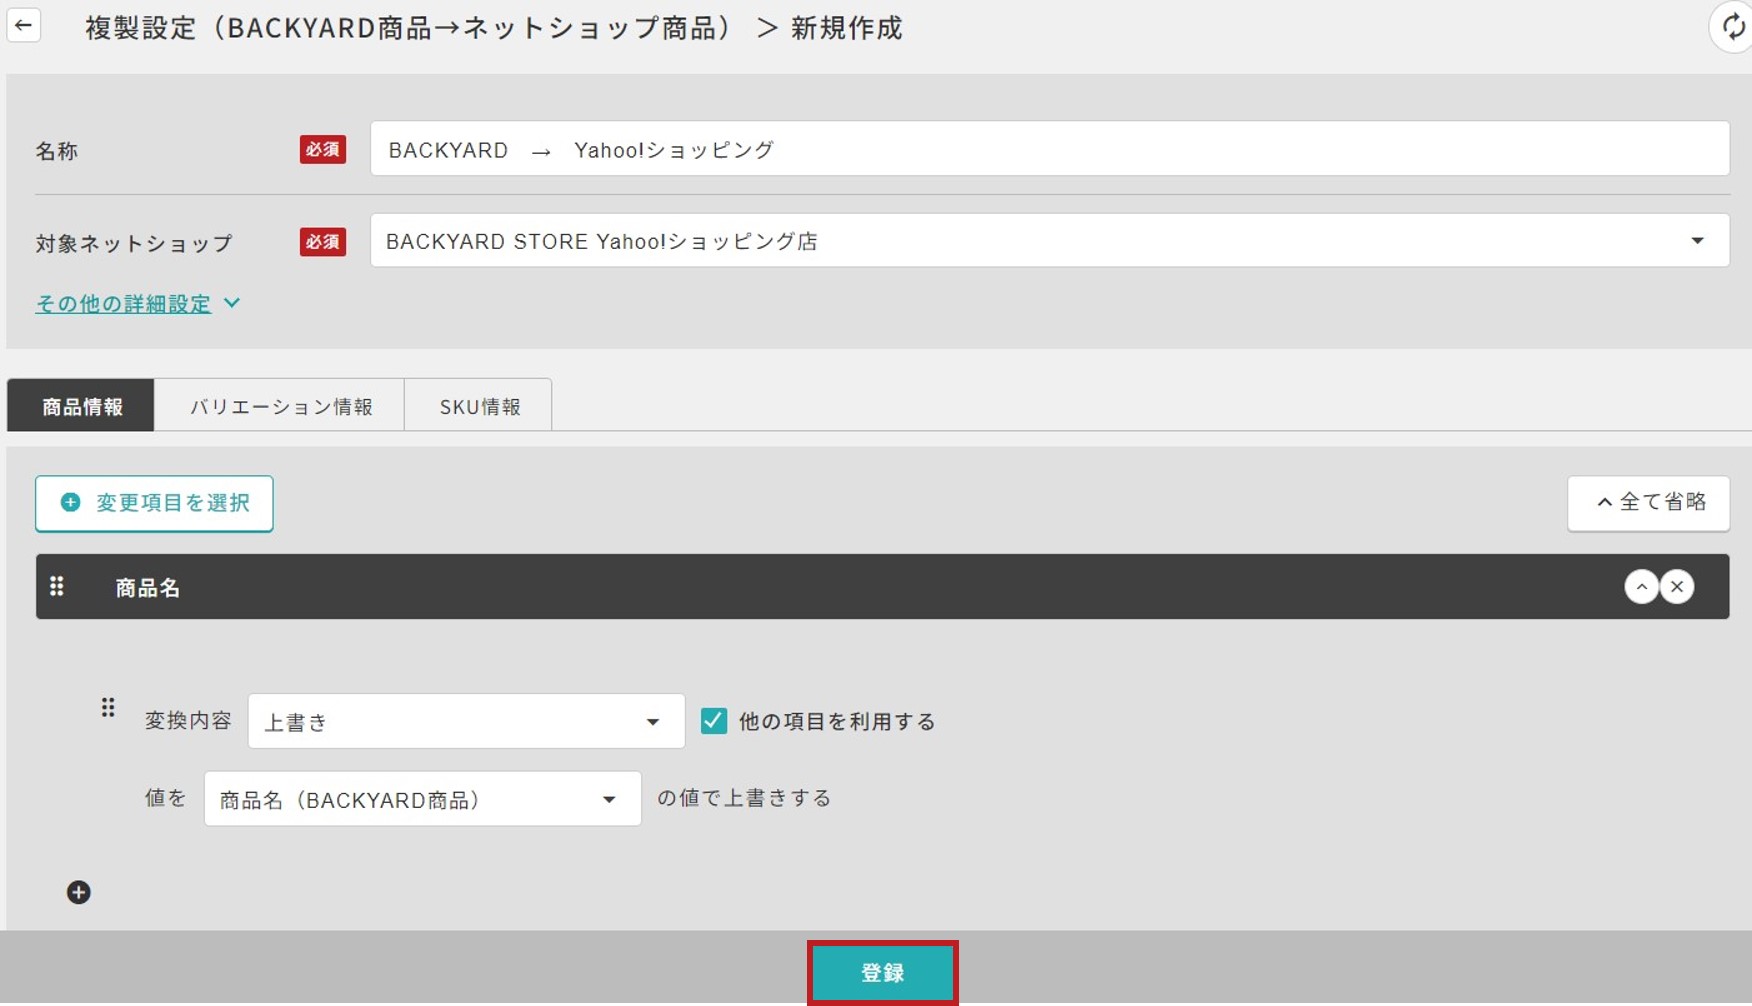1752x1006 pixels.
Task: Toggle 他の項目を利用する checkbox
Action: (x=714, y=721)
